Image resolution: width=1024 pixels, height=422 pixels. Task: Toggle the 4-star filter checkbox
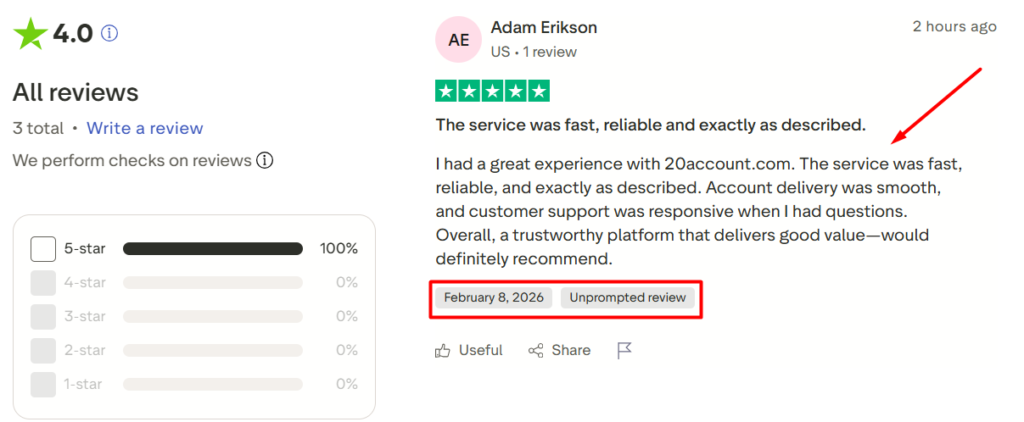pyautogui.click(x=43, y=283)
